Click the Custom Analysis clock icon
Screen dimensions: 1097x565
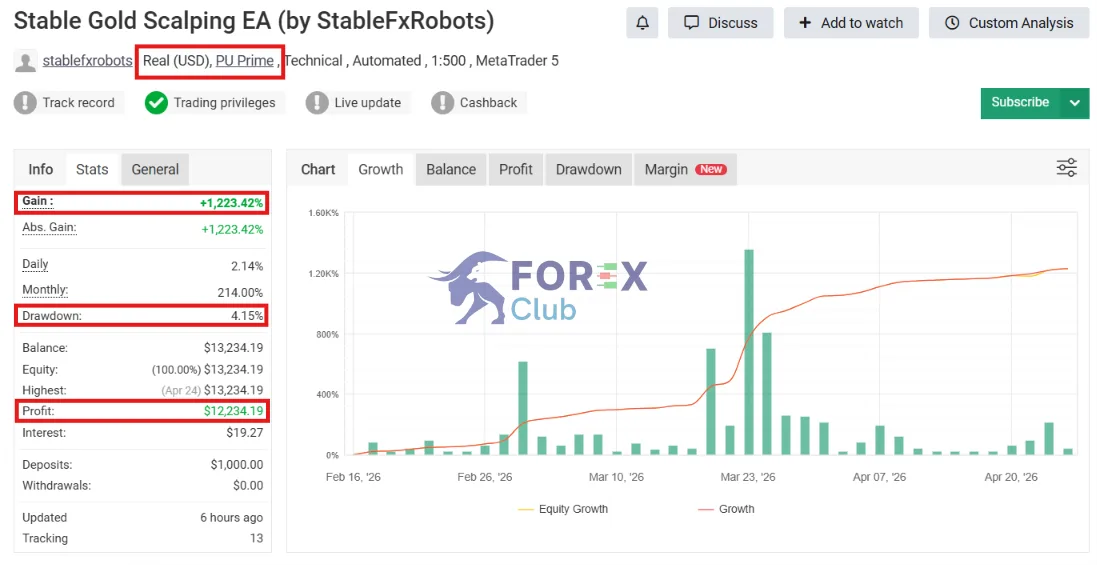[951, 23]
